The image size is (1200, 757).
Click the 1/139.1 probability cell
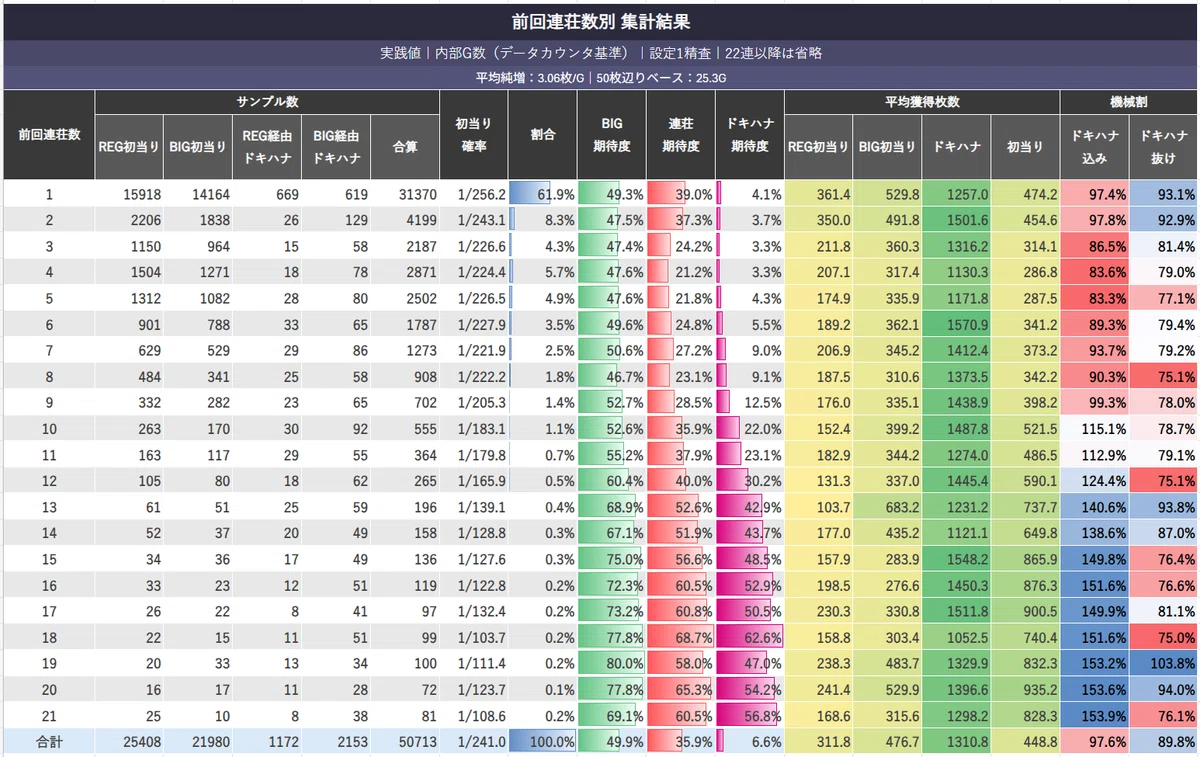(474, 507)
